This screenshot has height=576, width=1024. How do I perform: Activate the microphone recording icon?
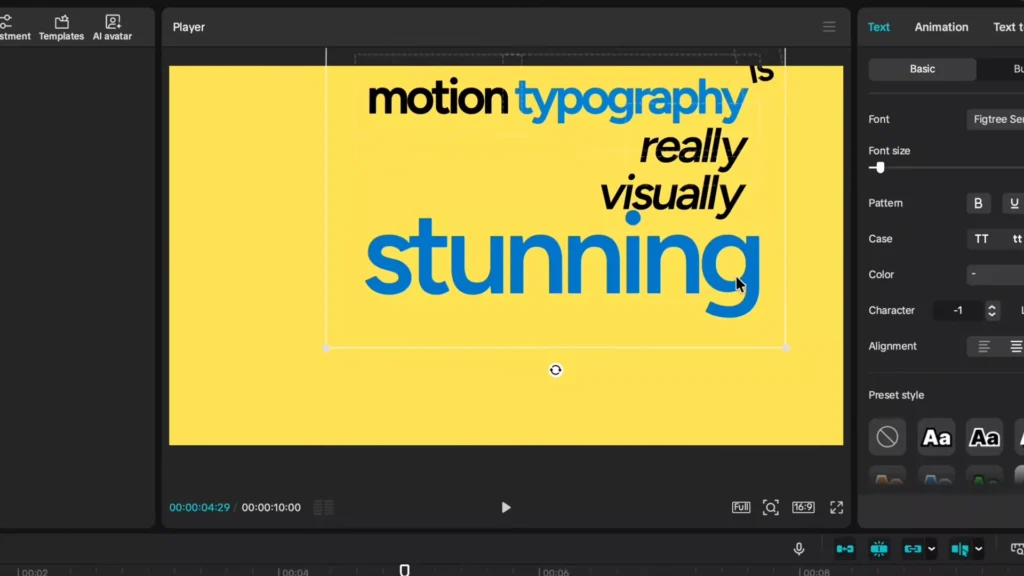coord(798,548)
